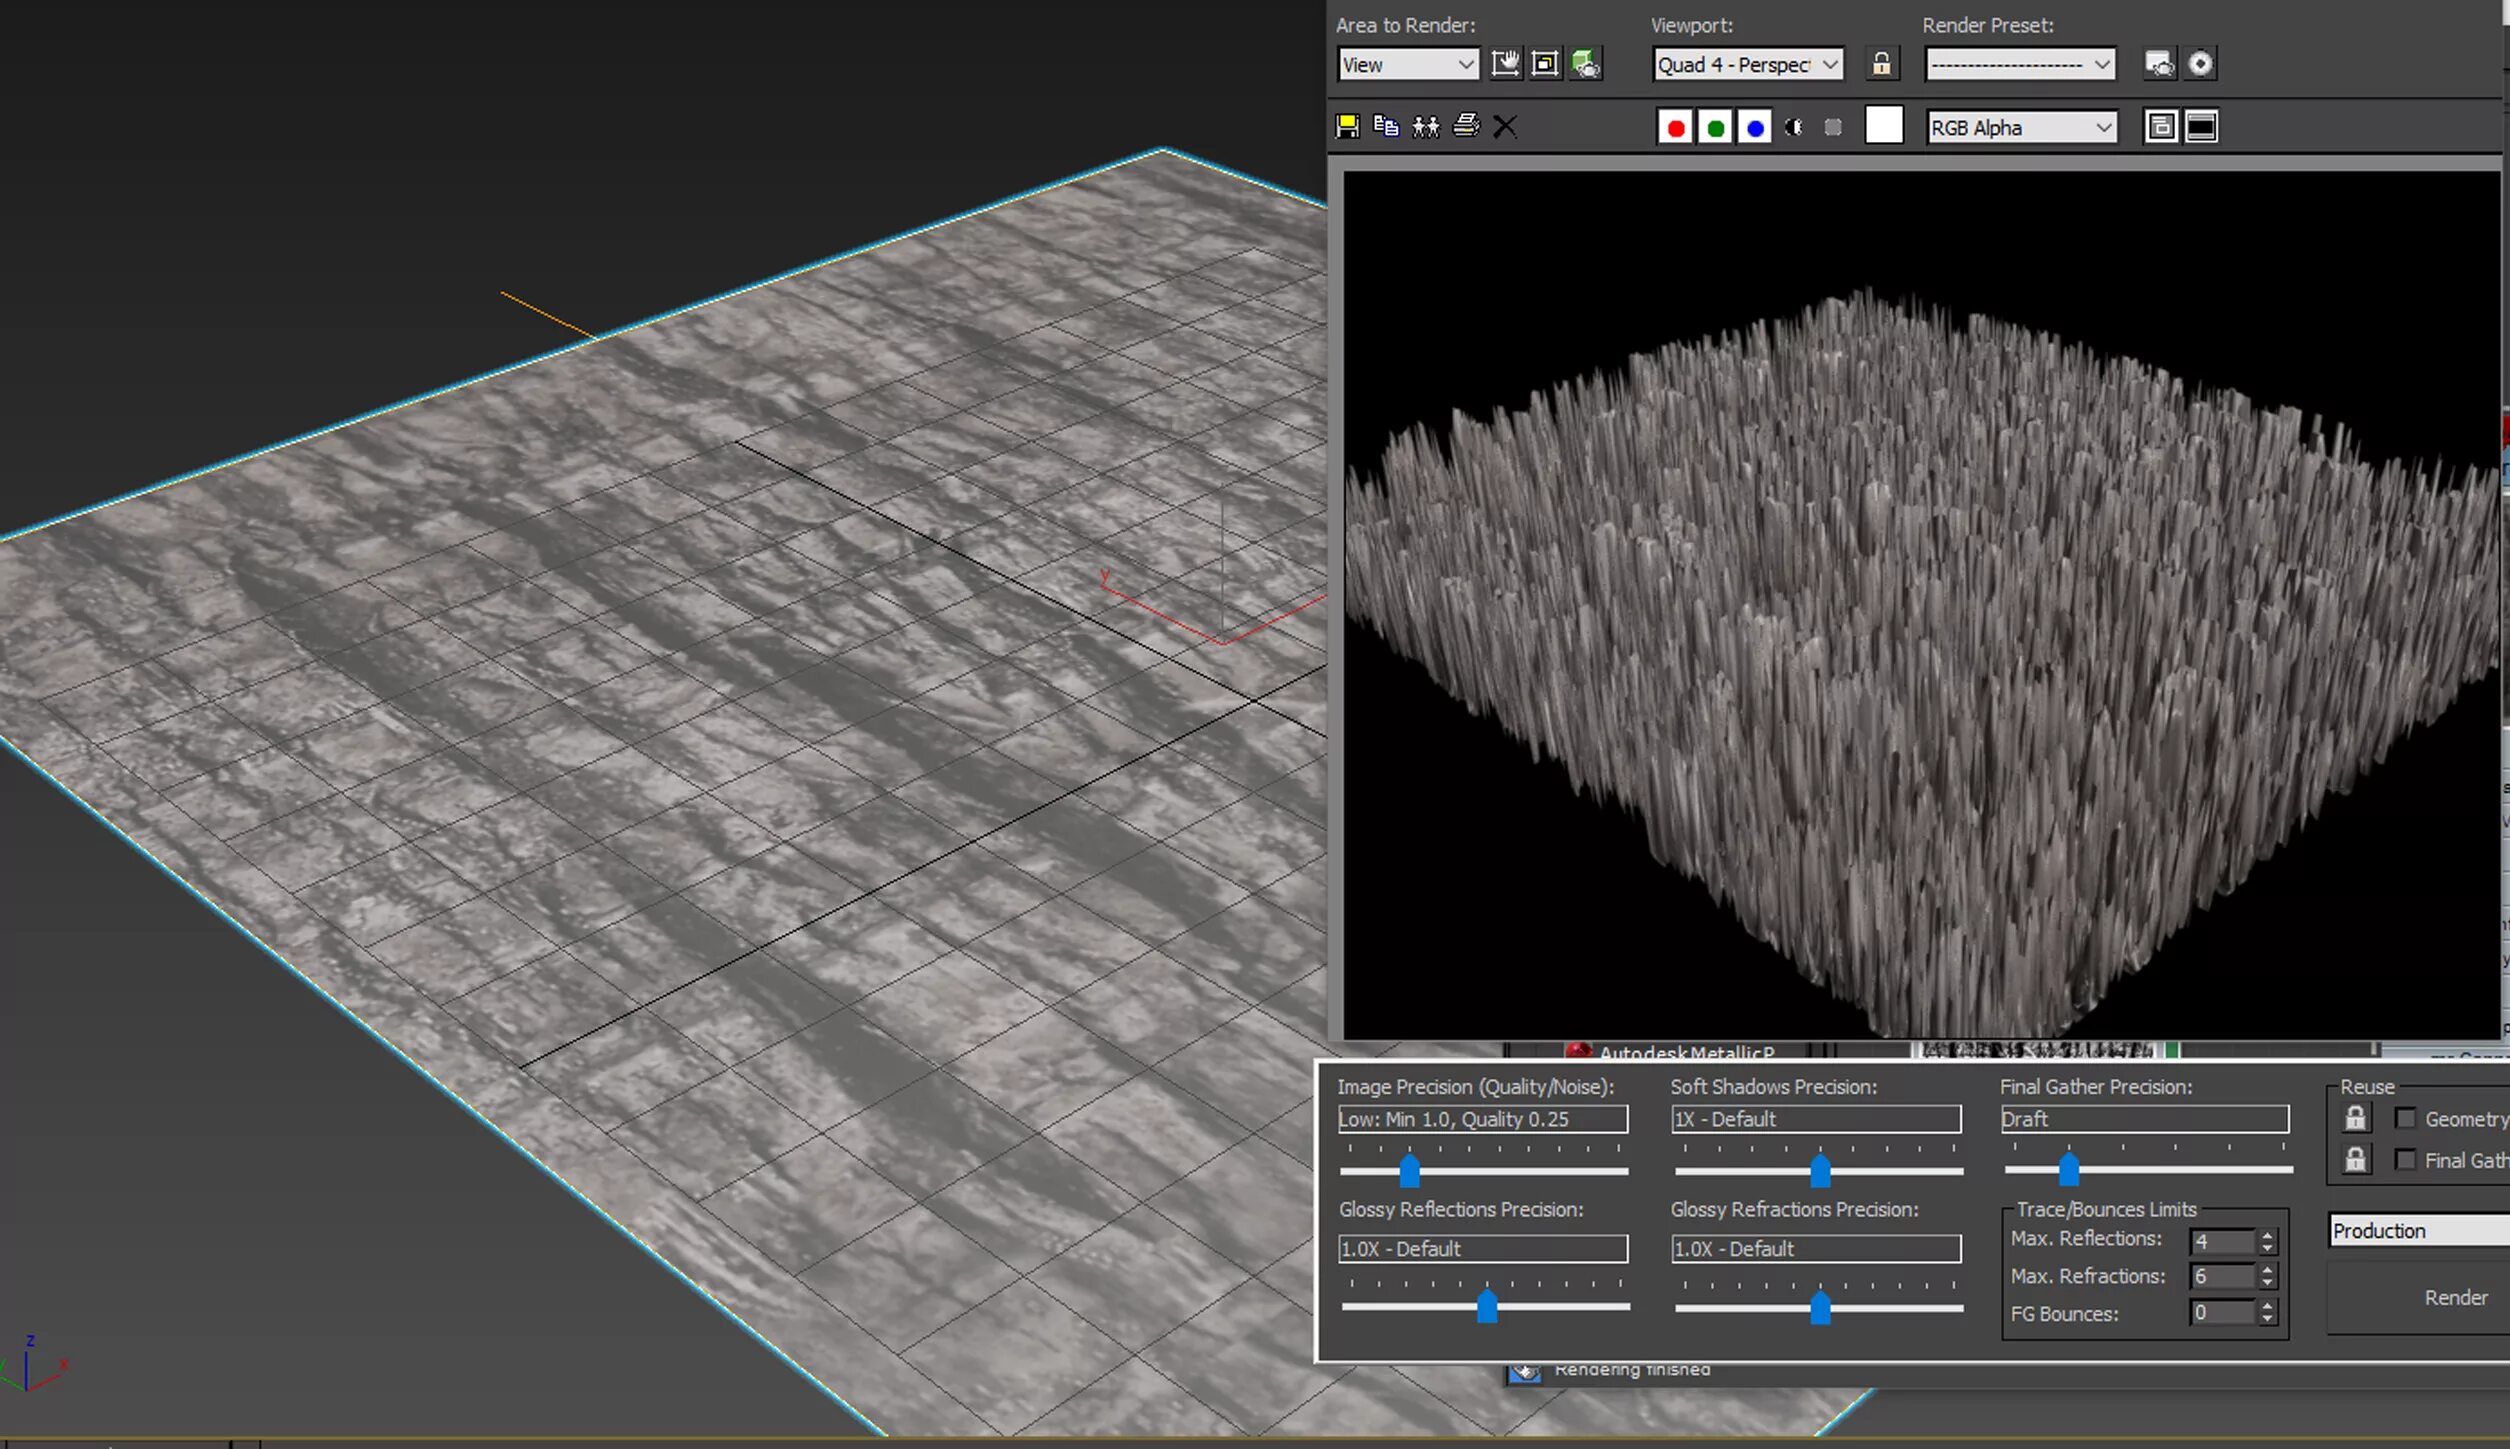The width and height of the screenshot is (2510, 1449).
Task: Toggle the blue channel display
Action: (1754, 127)
